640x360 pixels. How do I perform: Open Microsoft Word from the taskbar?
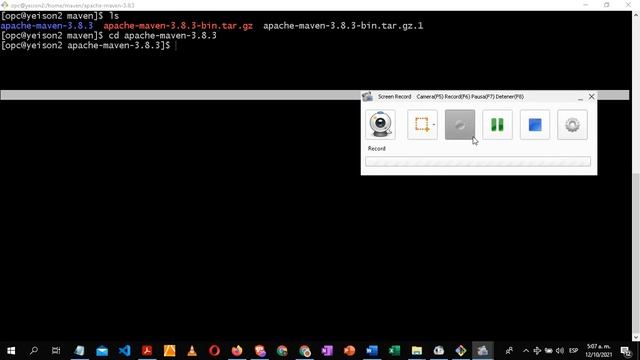(x=372, y=351)
